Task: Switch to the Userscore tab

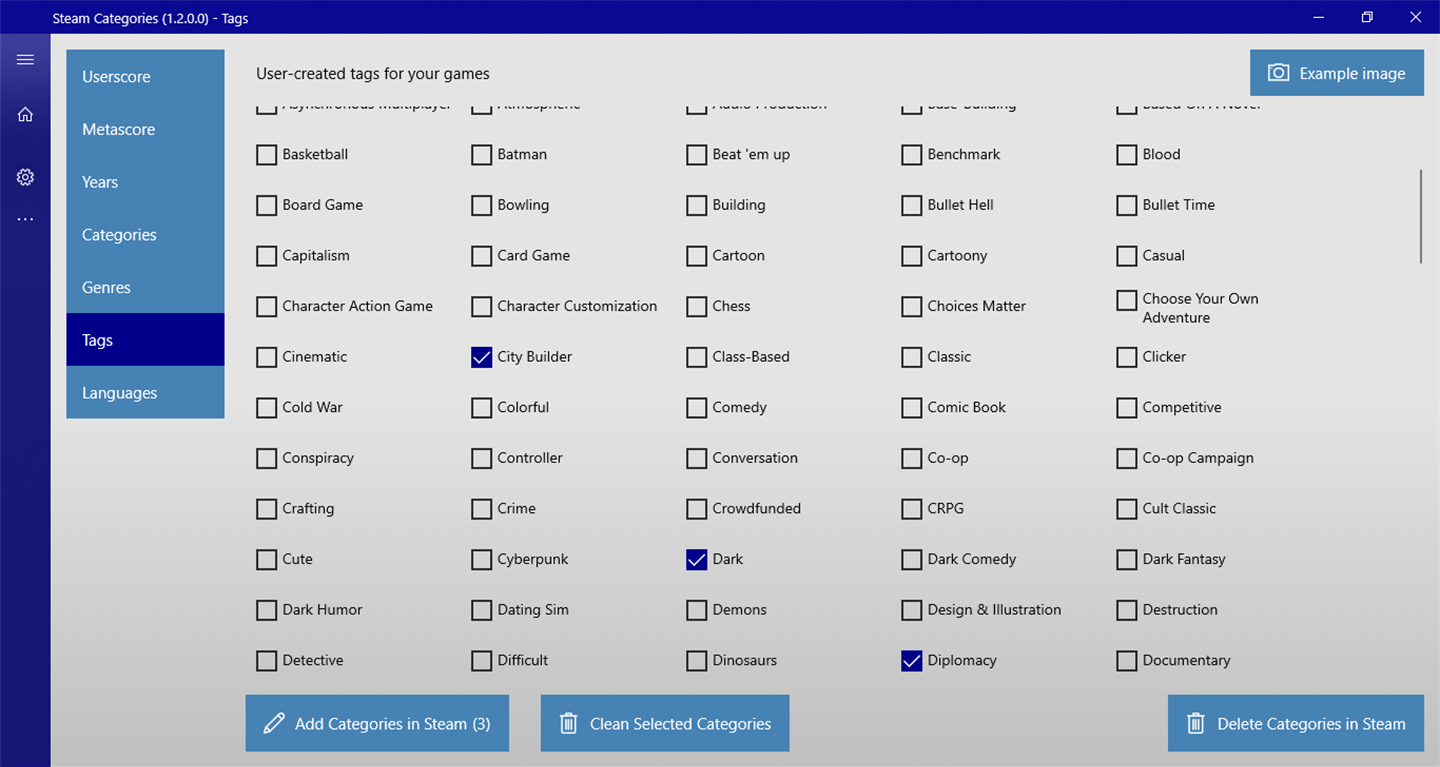Action: pos(145,77)
